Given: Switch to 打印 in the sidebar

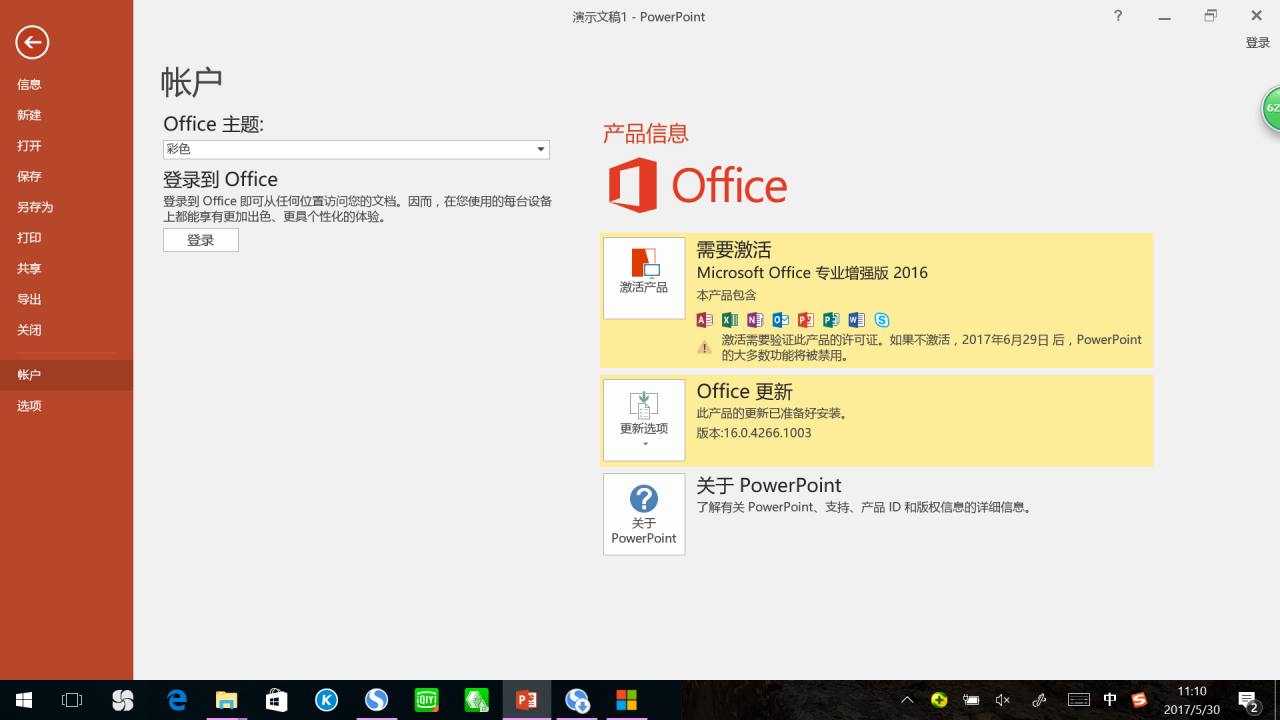Looking at the screenshot, I should click(x=29, y=237).
